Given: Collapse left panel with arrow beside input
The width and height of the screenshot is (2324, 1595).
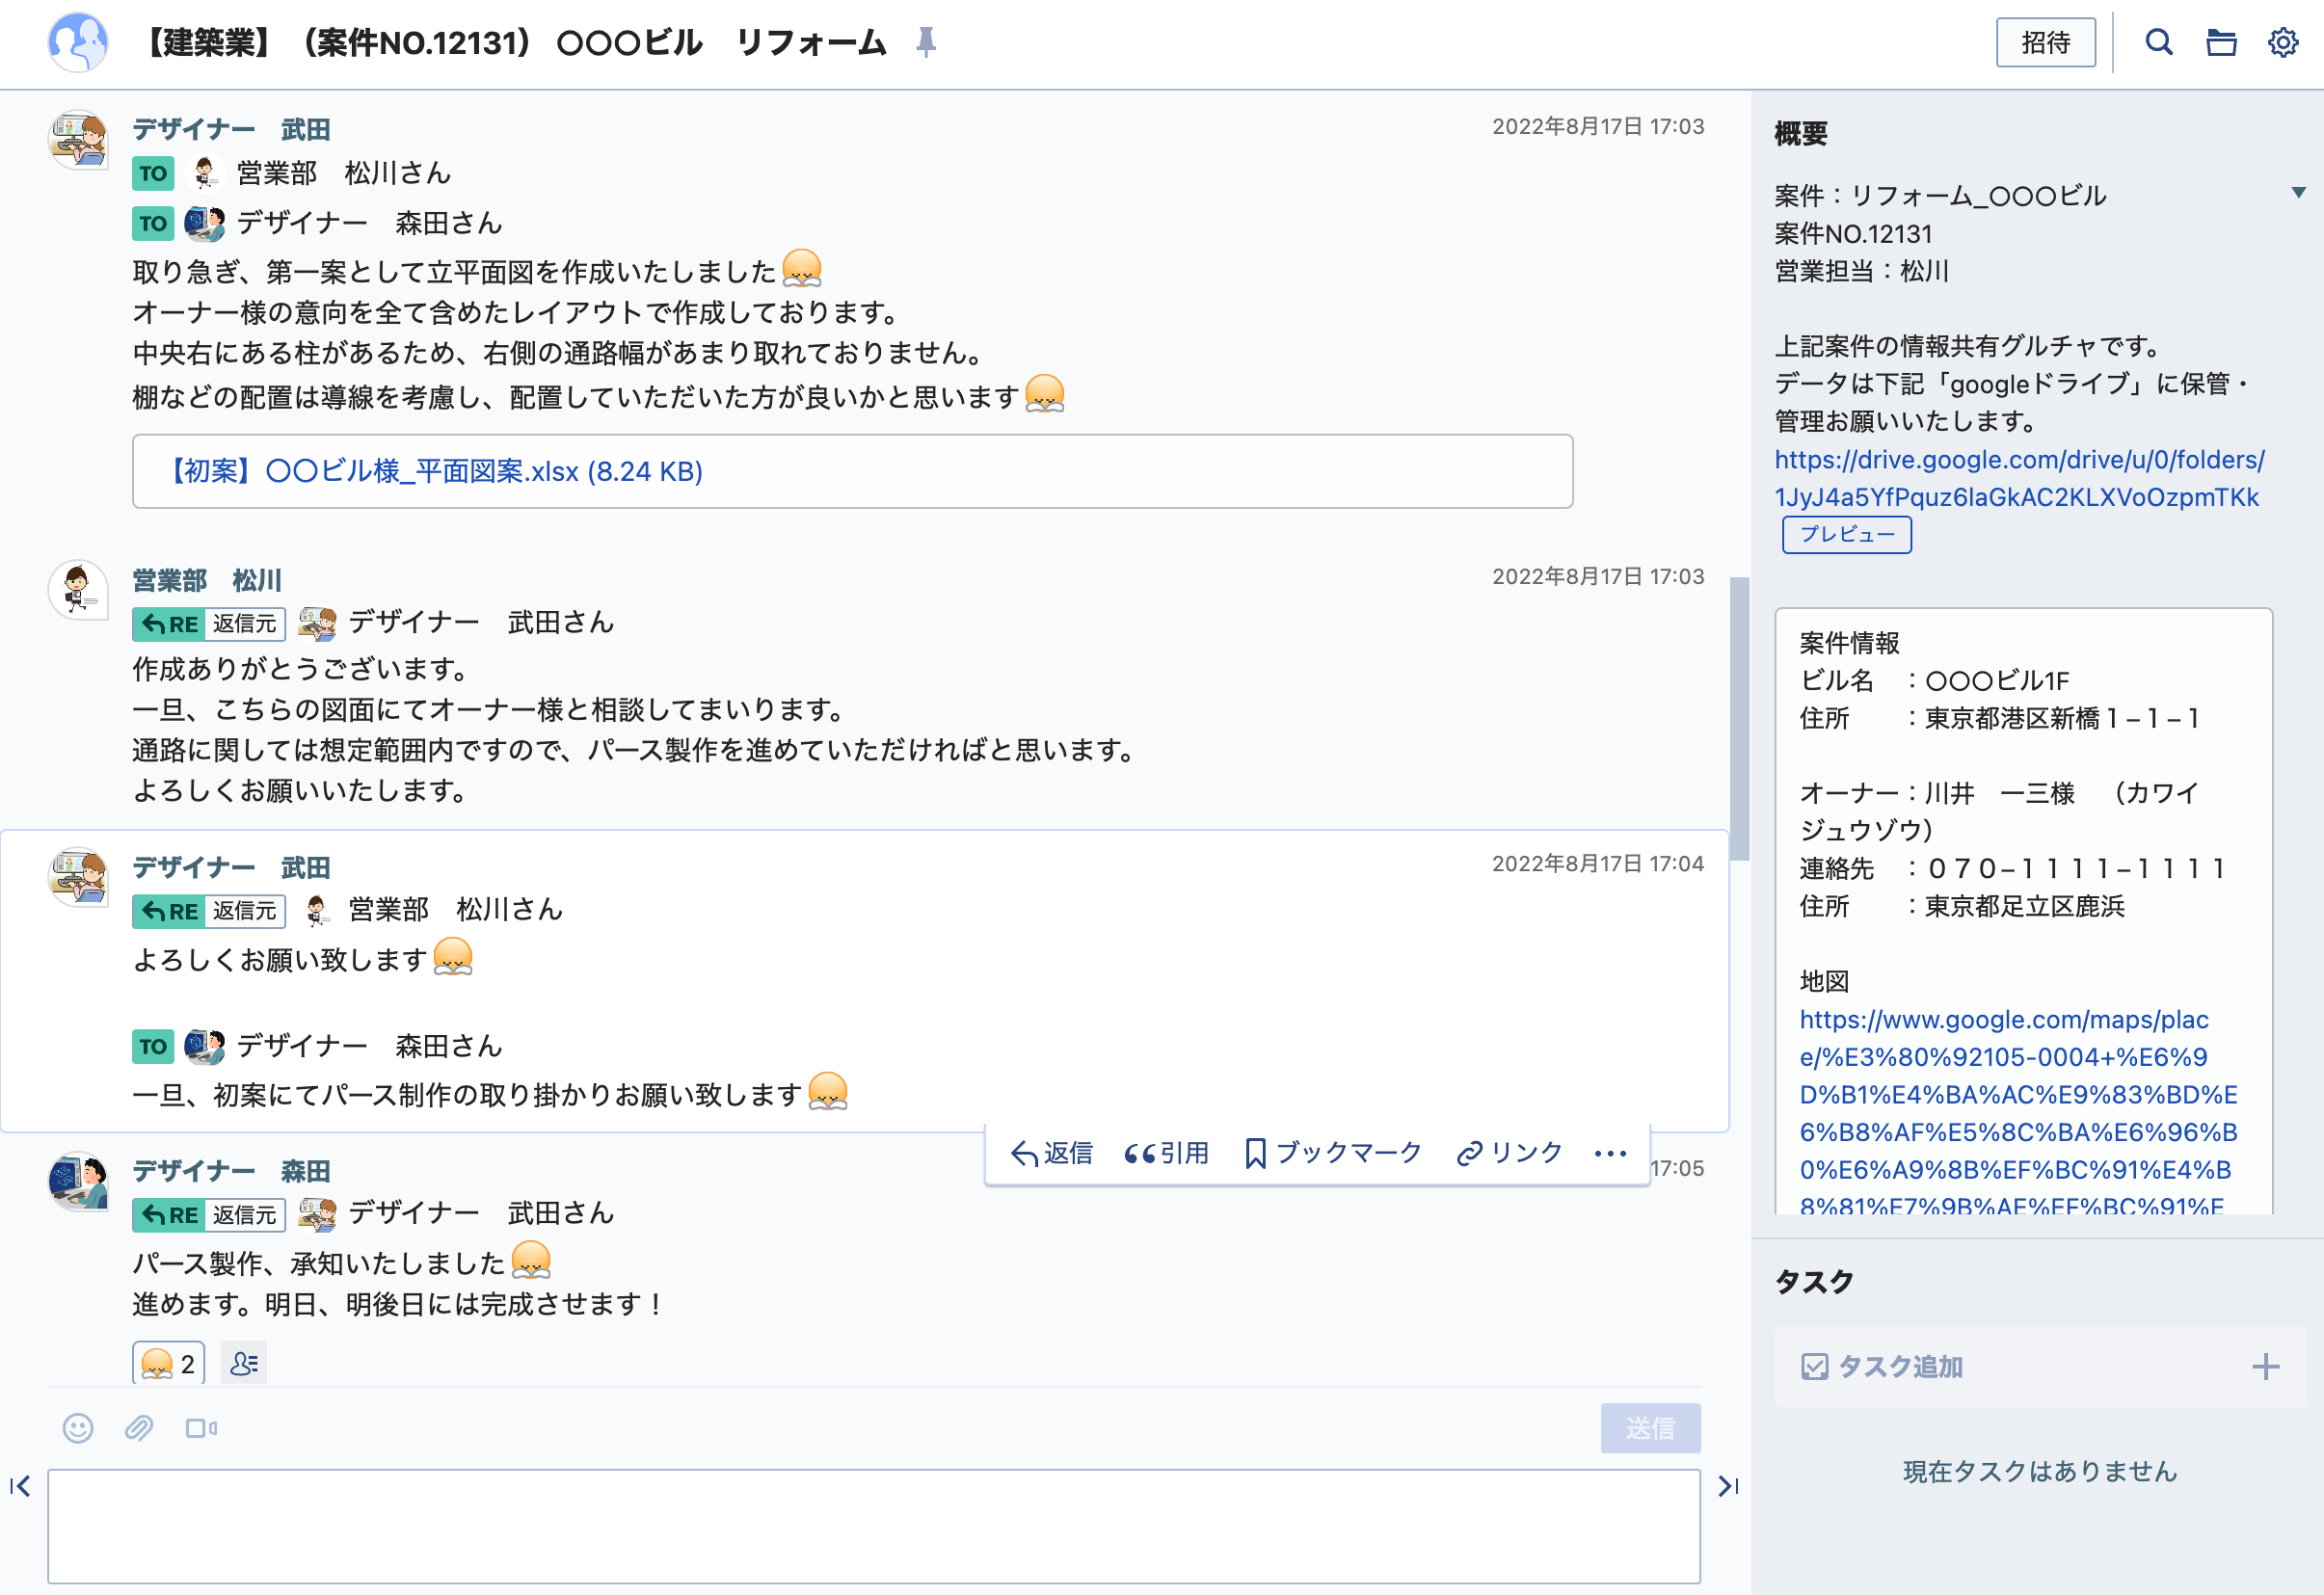Looking at the screenshot, I should [20, 1486].
